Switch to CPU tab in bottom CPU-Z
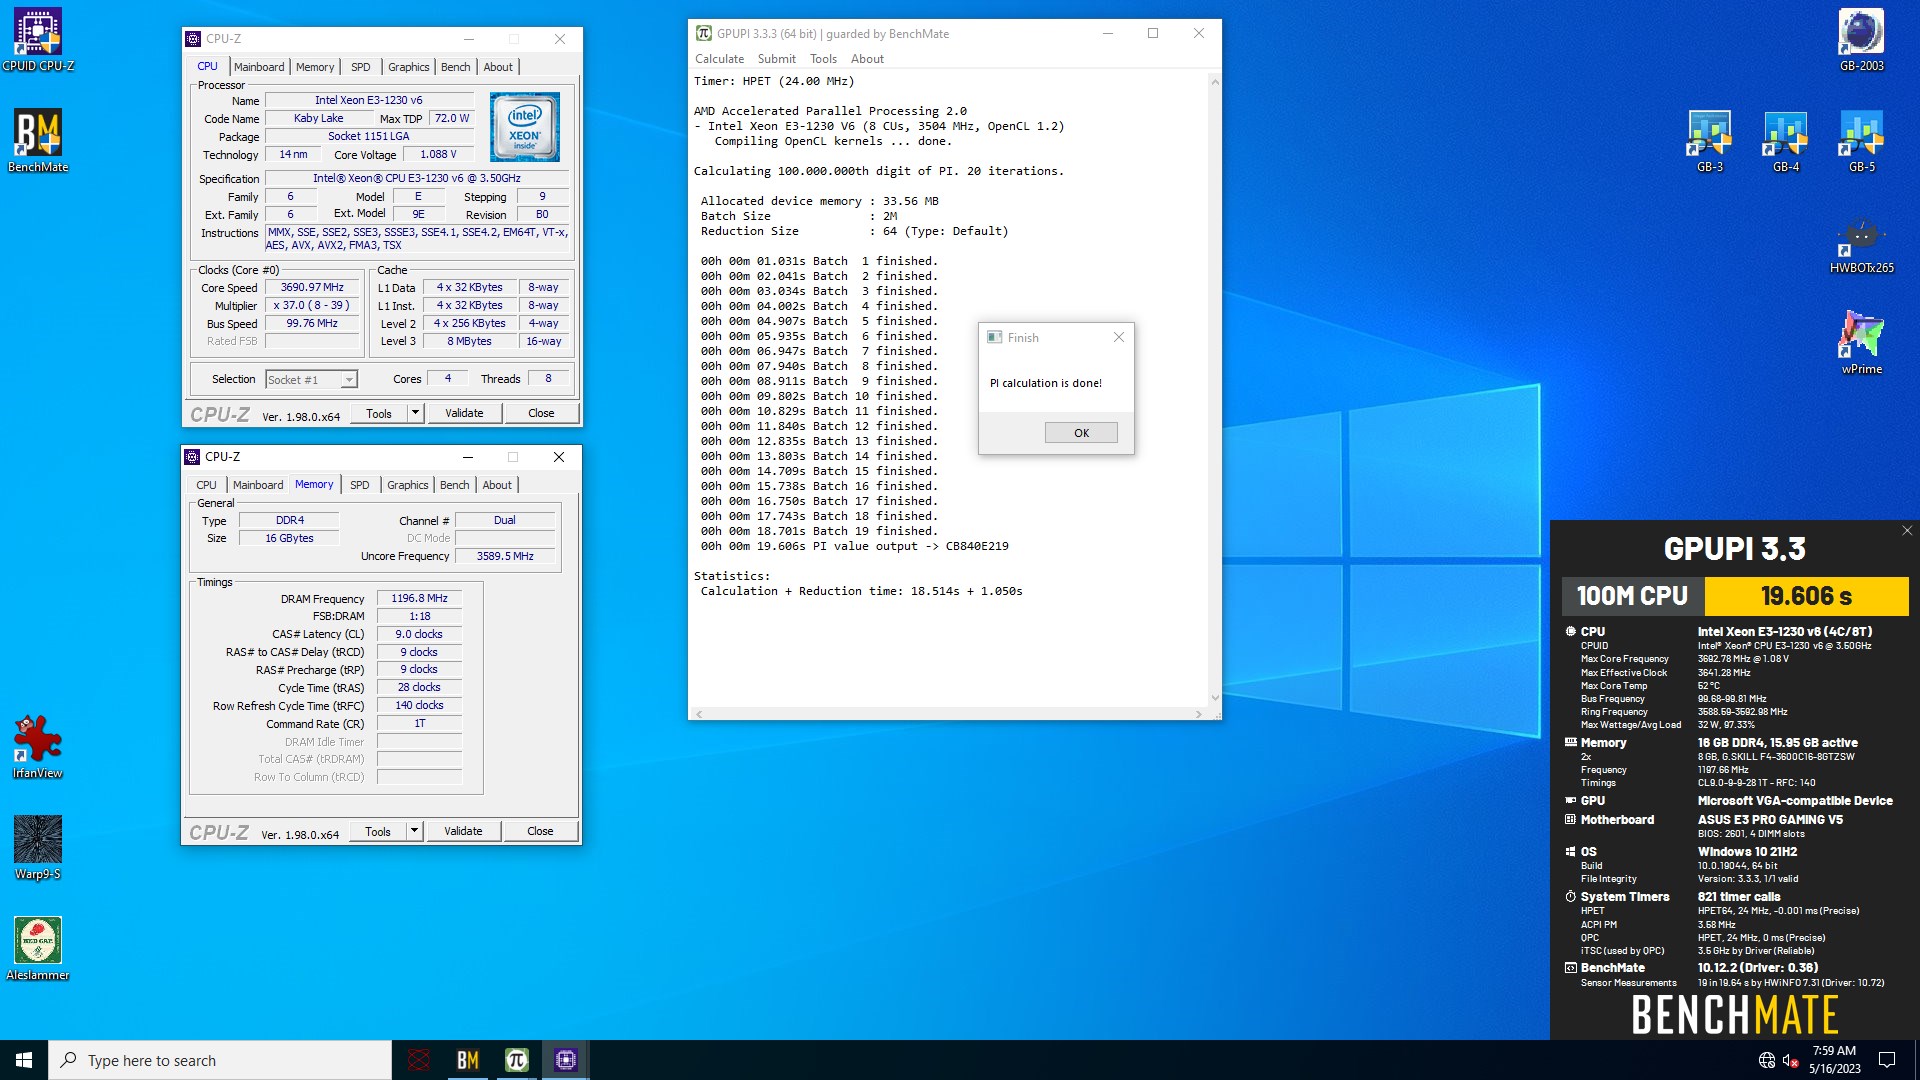This screenshot has width=1920, height=1080. [x=206, y=485]
